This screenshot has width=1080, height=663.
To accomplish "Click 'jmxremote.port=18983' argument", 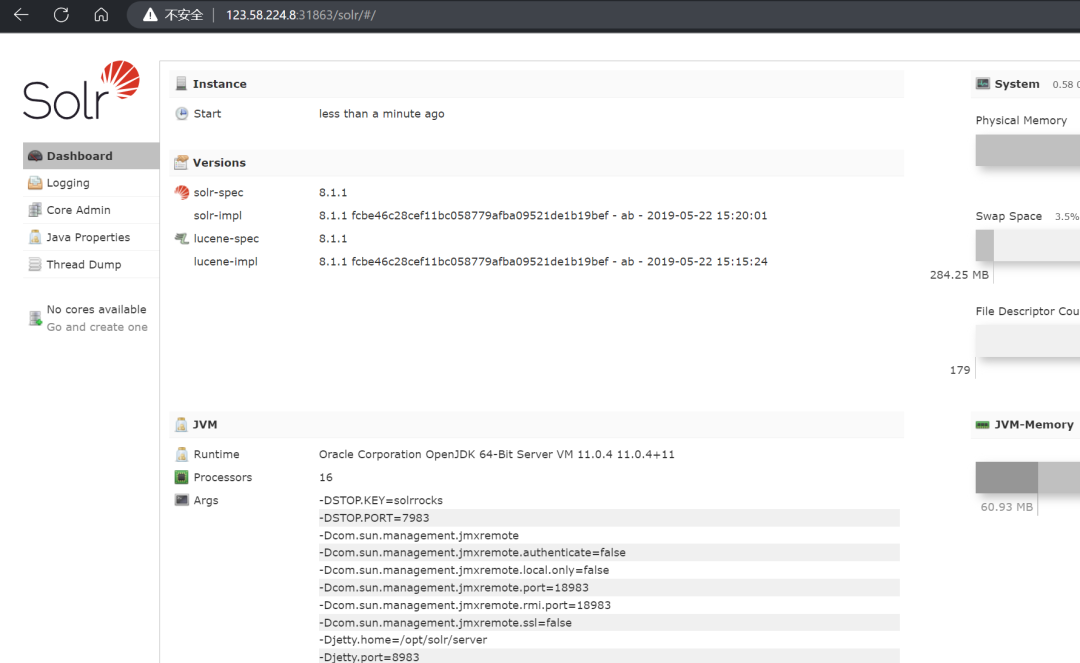I will [454, 588].
